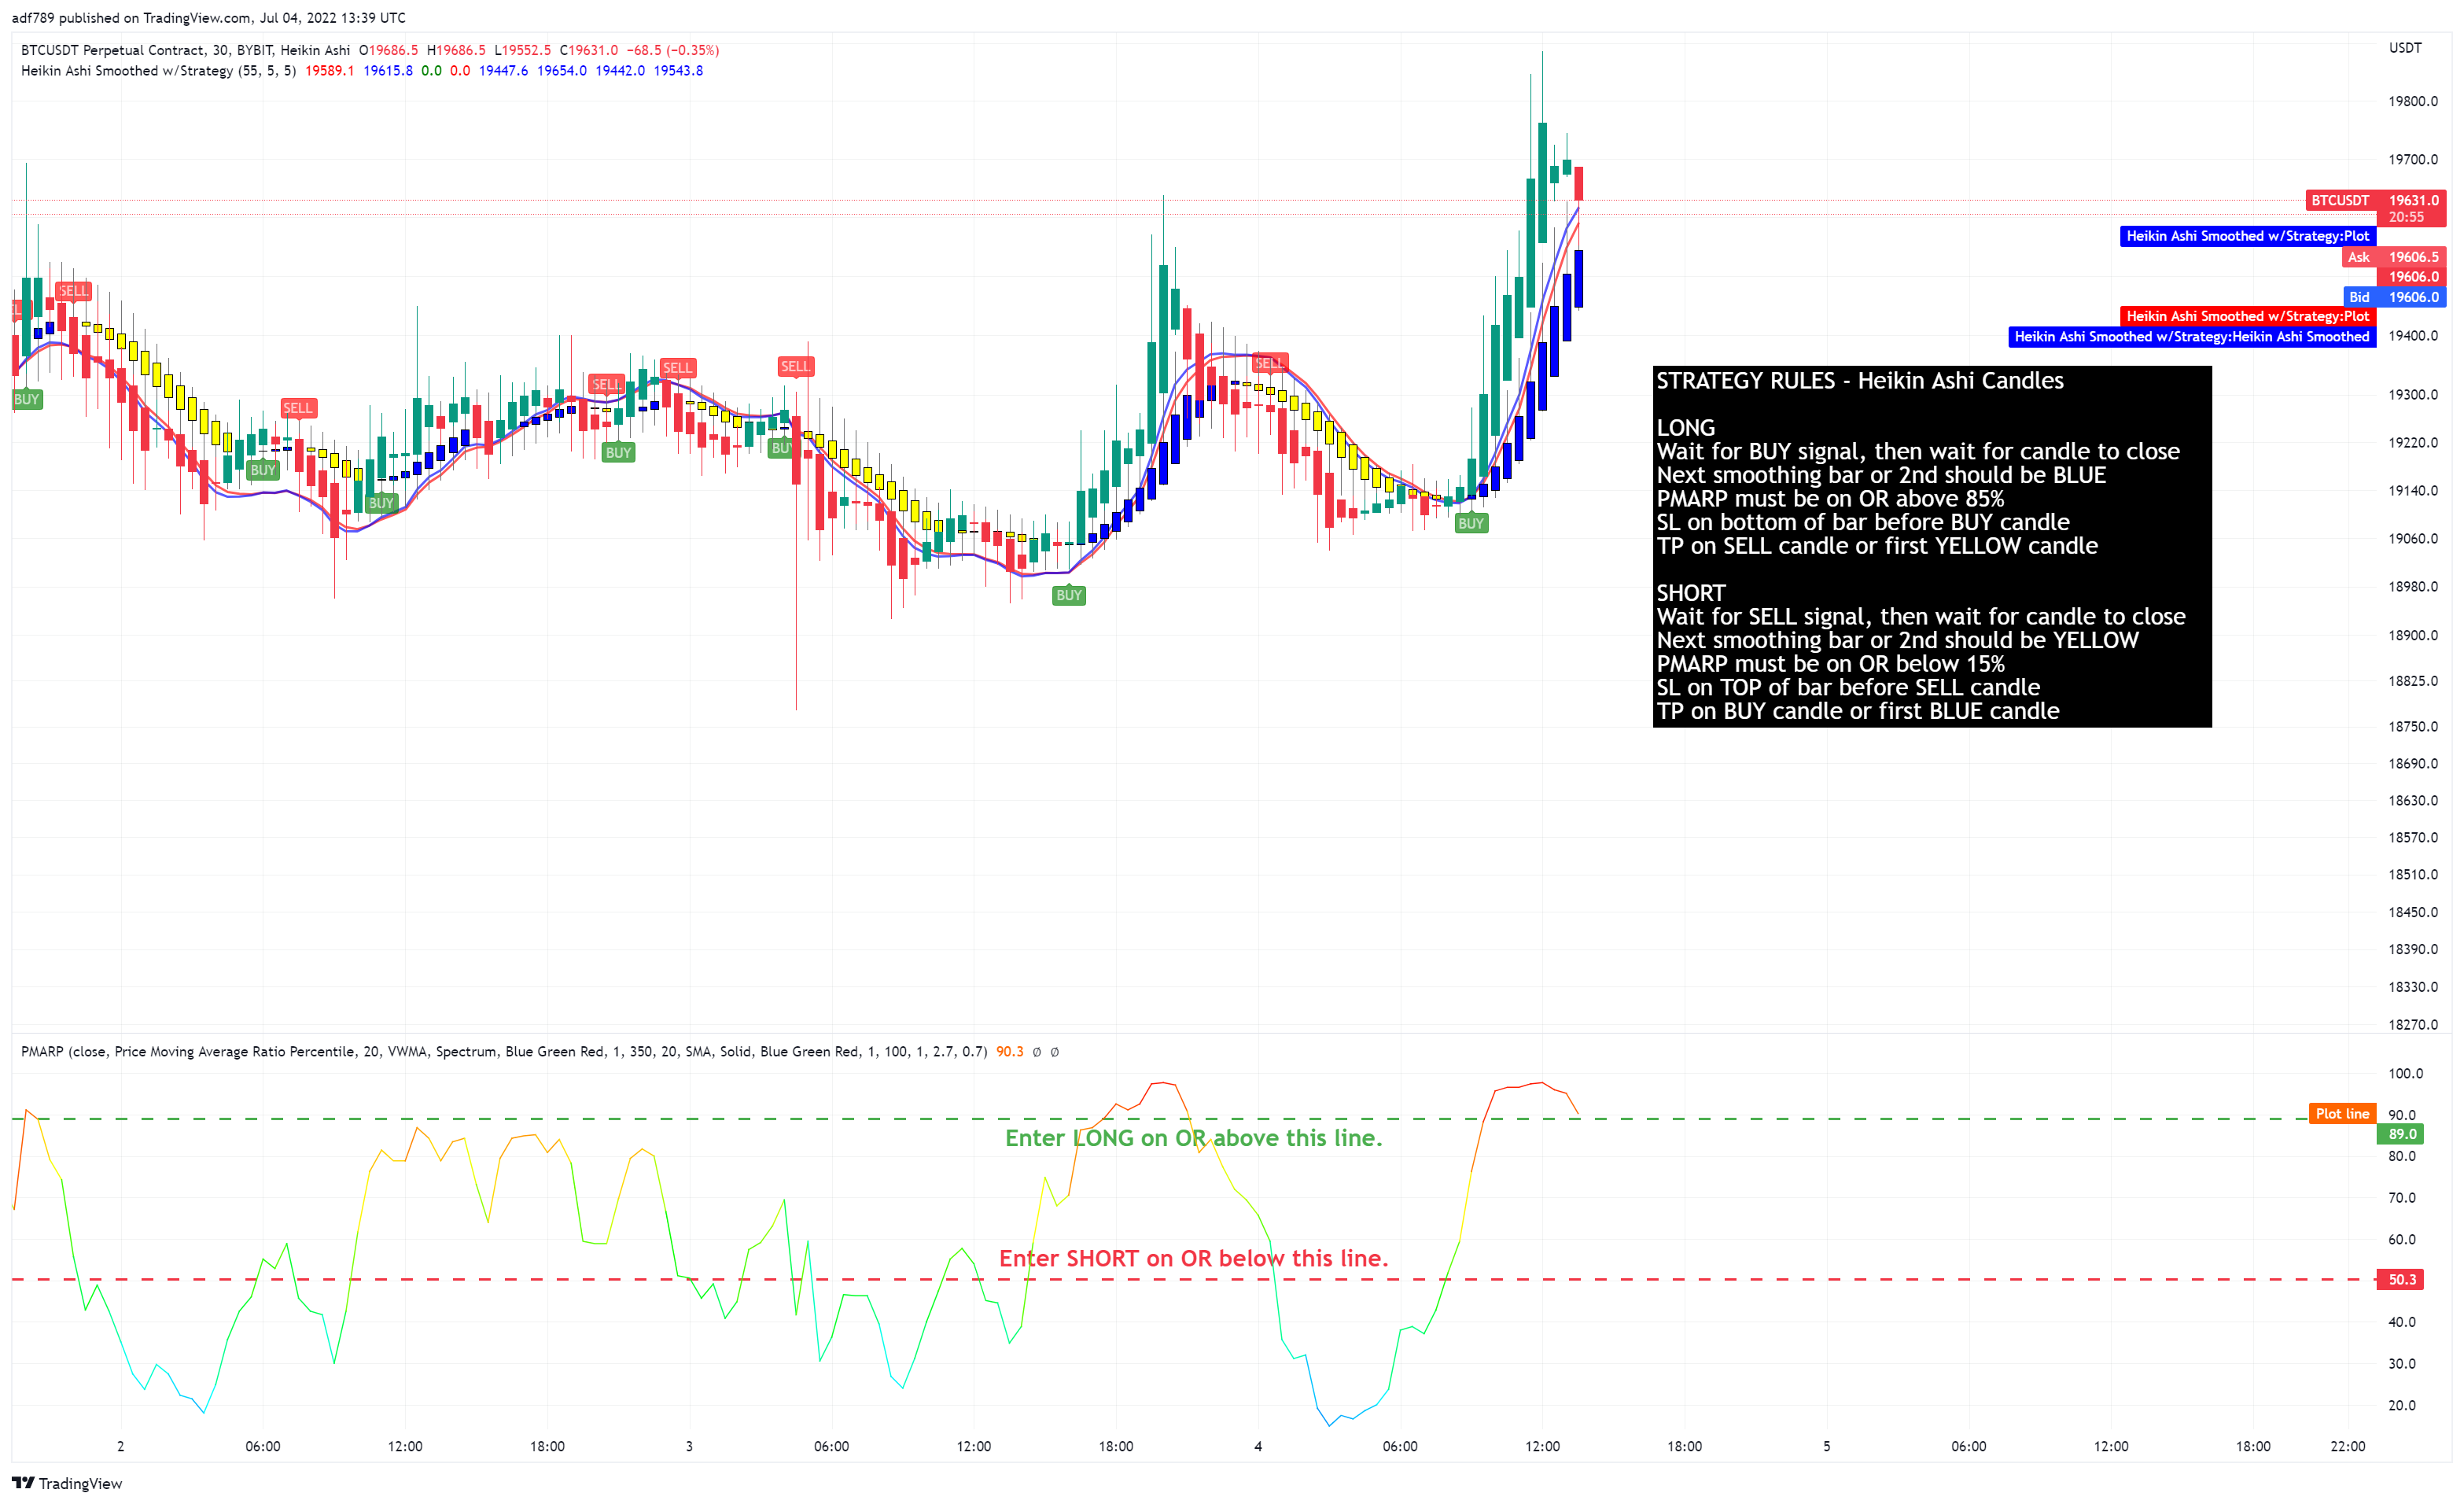This screenshot has width=2464, height=1504.
Task: Click the 'Next smoothing bar or 2nd should be BLUE' line
Action: point(1881,475)
